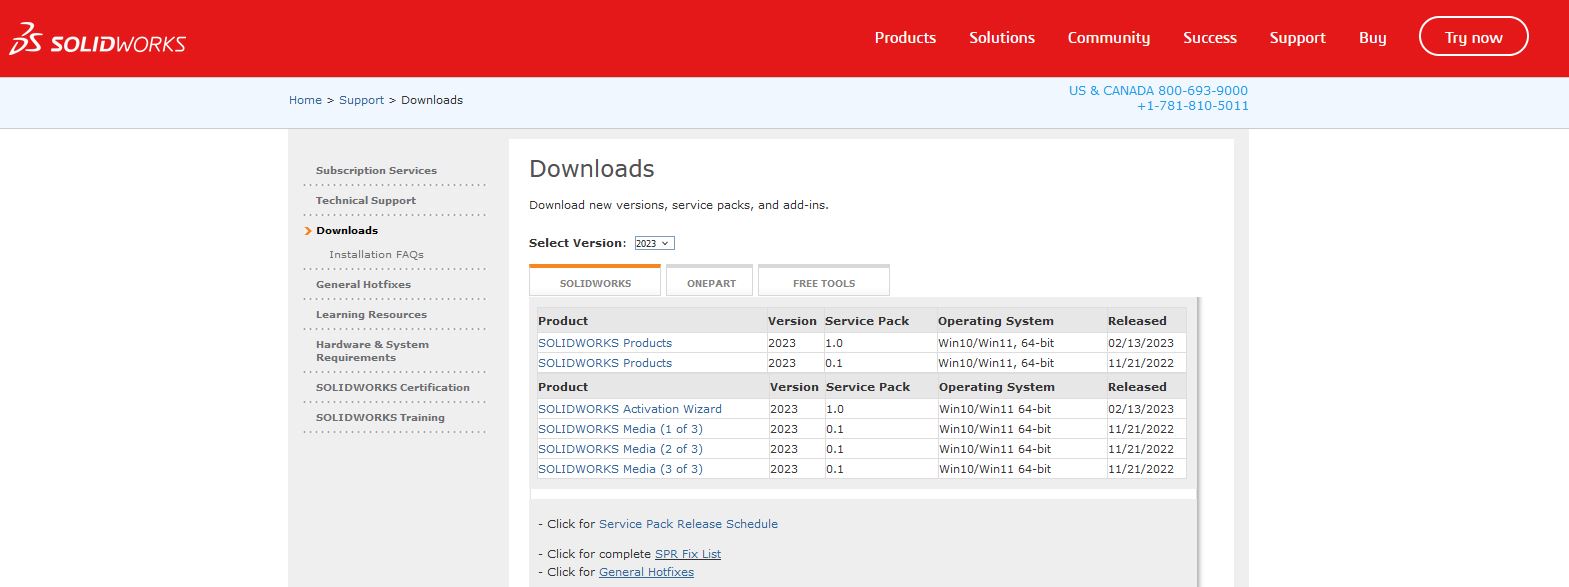Open SOLIDWORKS Activation Wizard link
The width and height of the screenshot is (1569, 587).
pyautogui.click(x=629, y=409)
